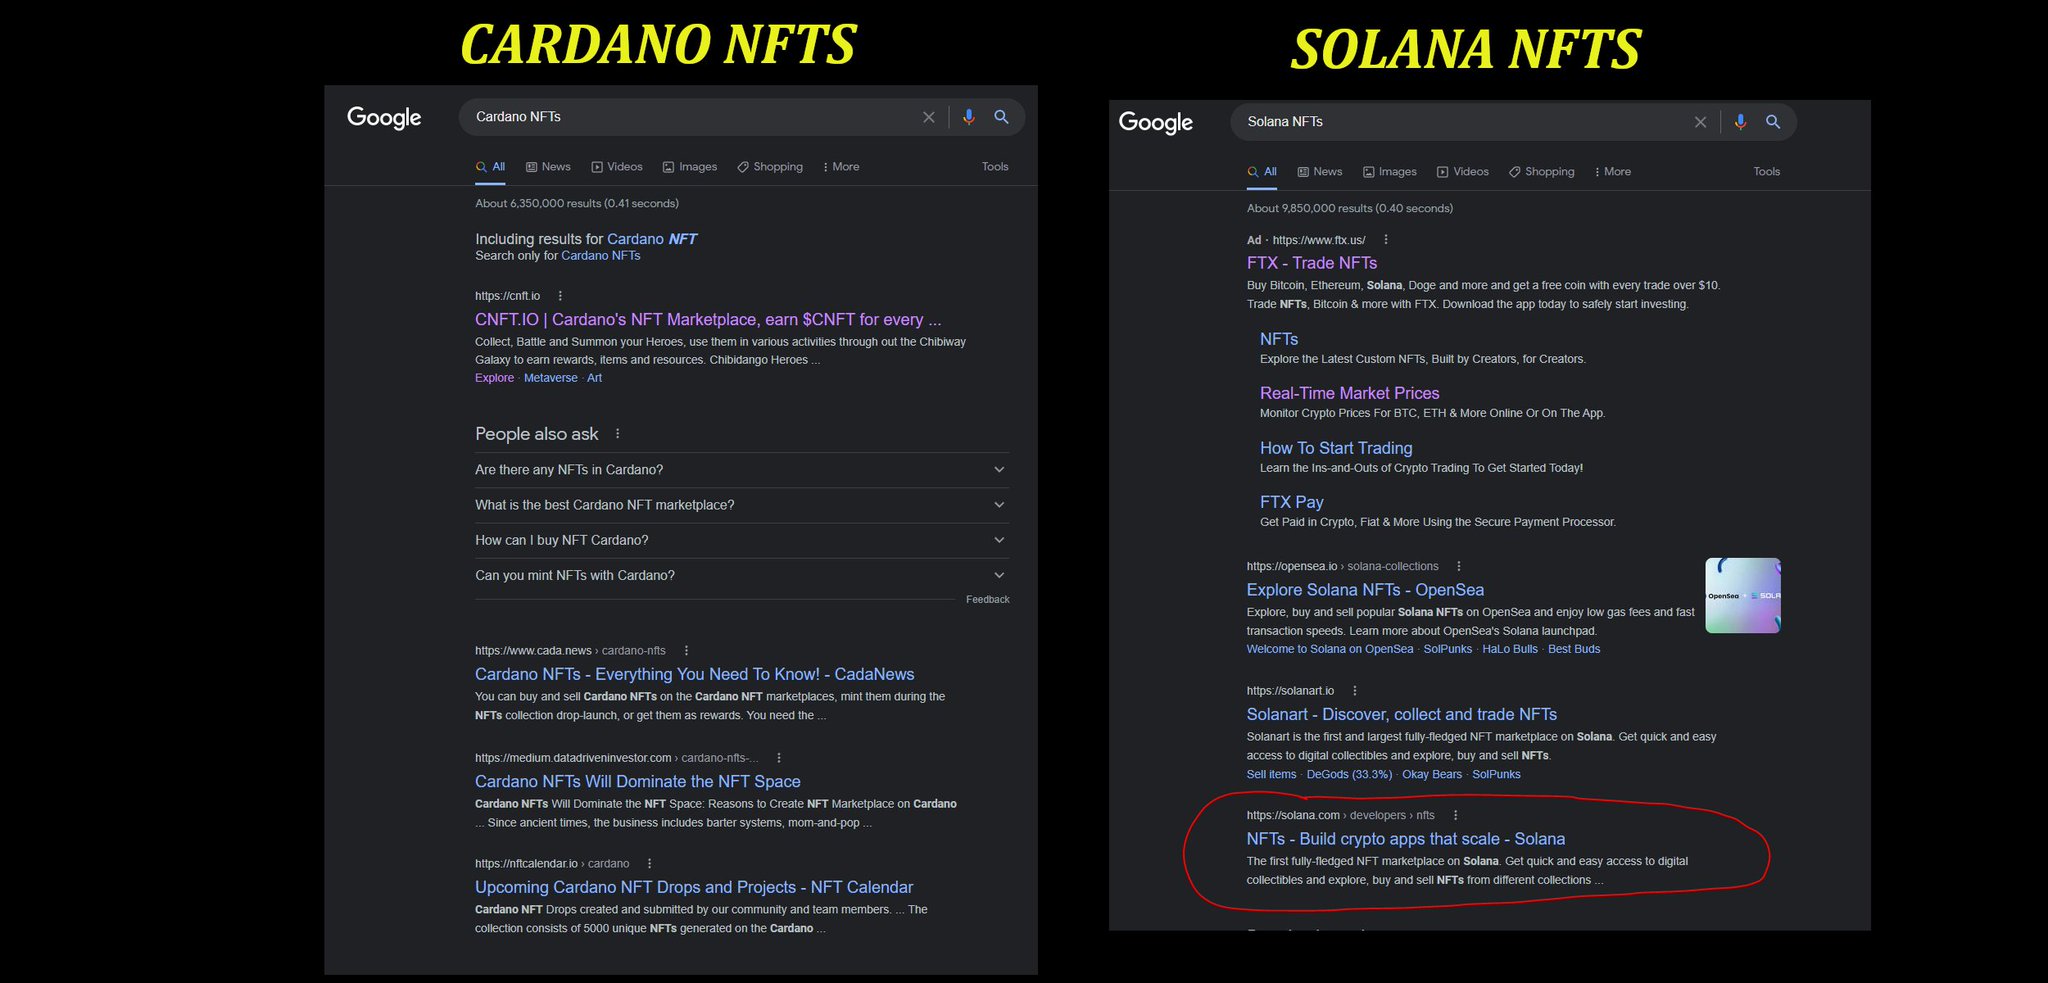Open the options menu for the solanart.io result
This screenshot has height=983, width=2048.
[1355, 691]
